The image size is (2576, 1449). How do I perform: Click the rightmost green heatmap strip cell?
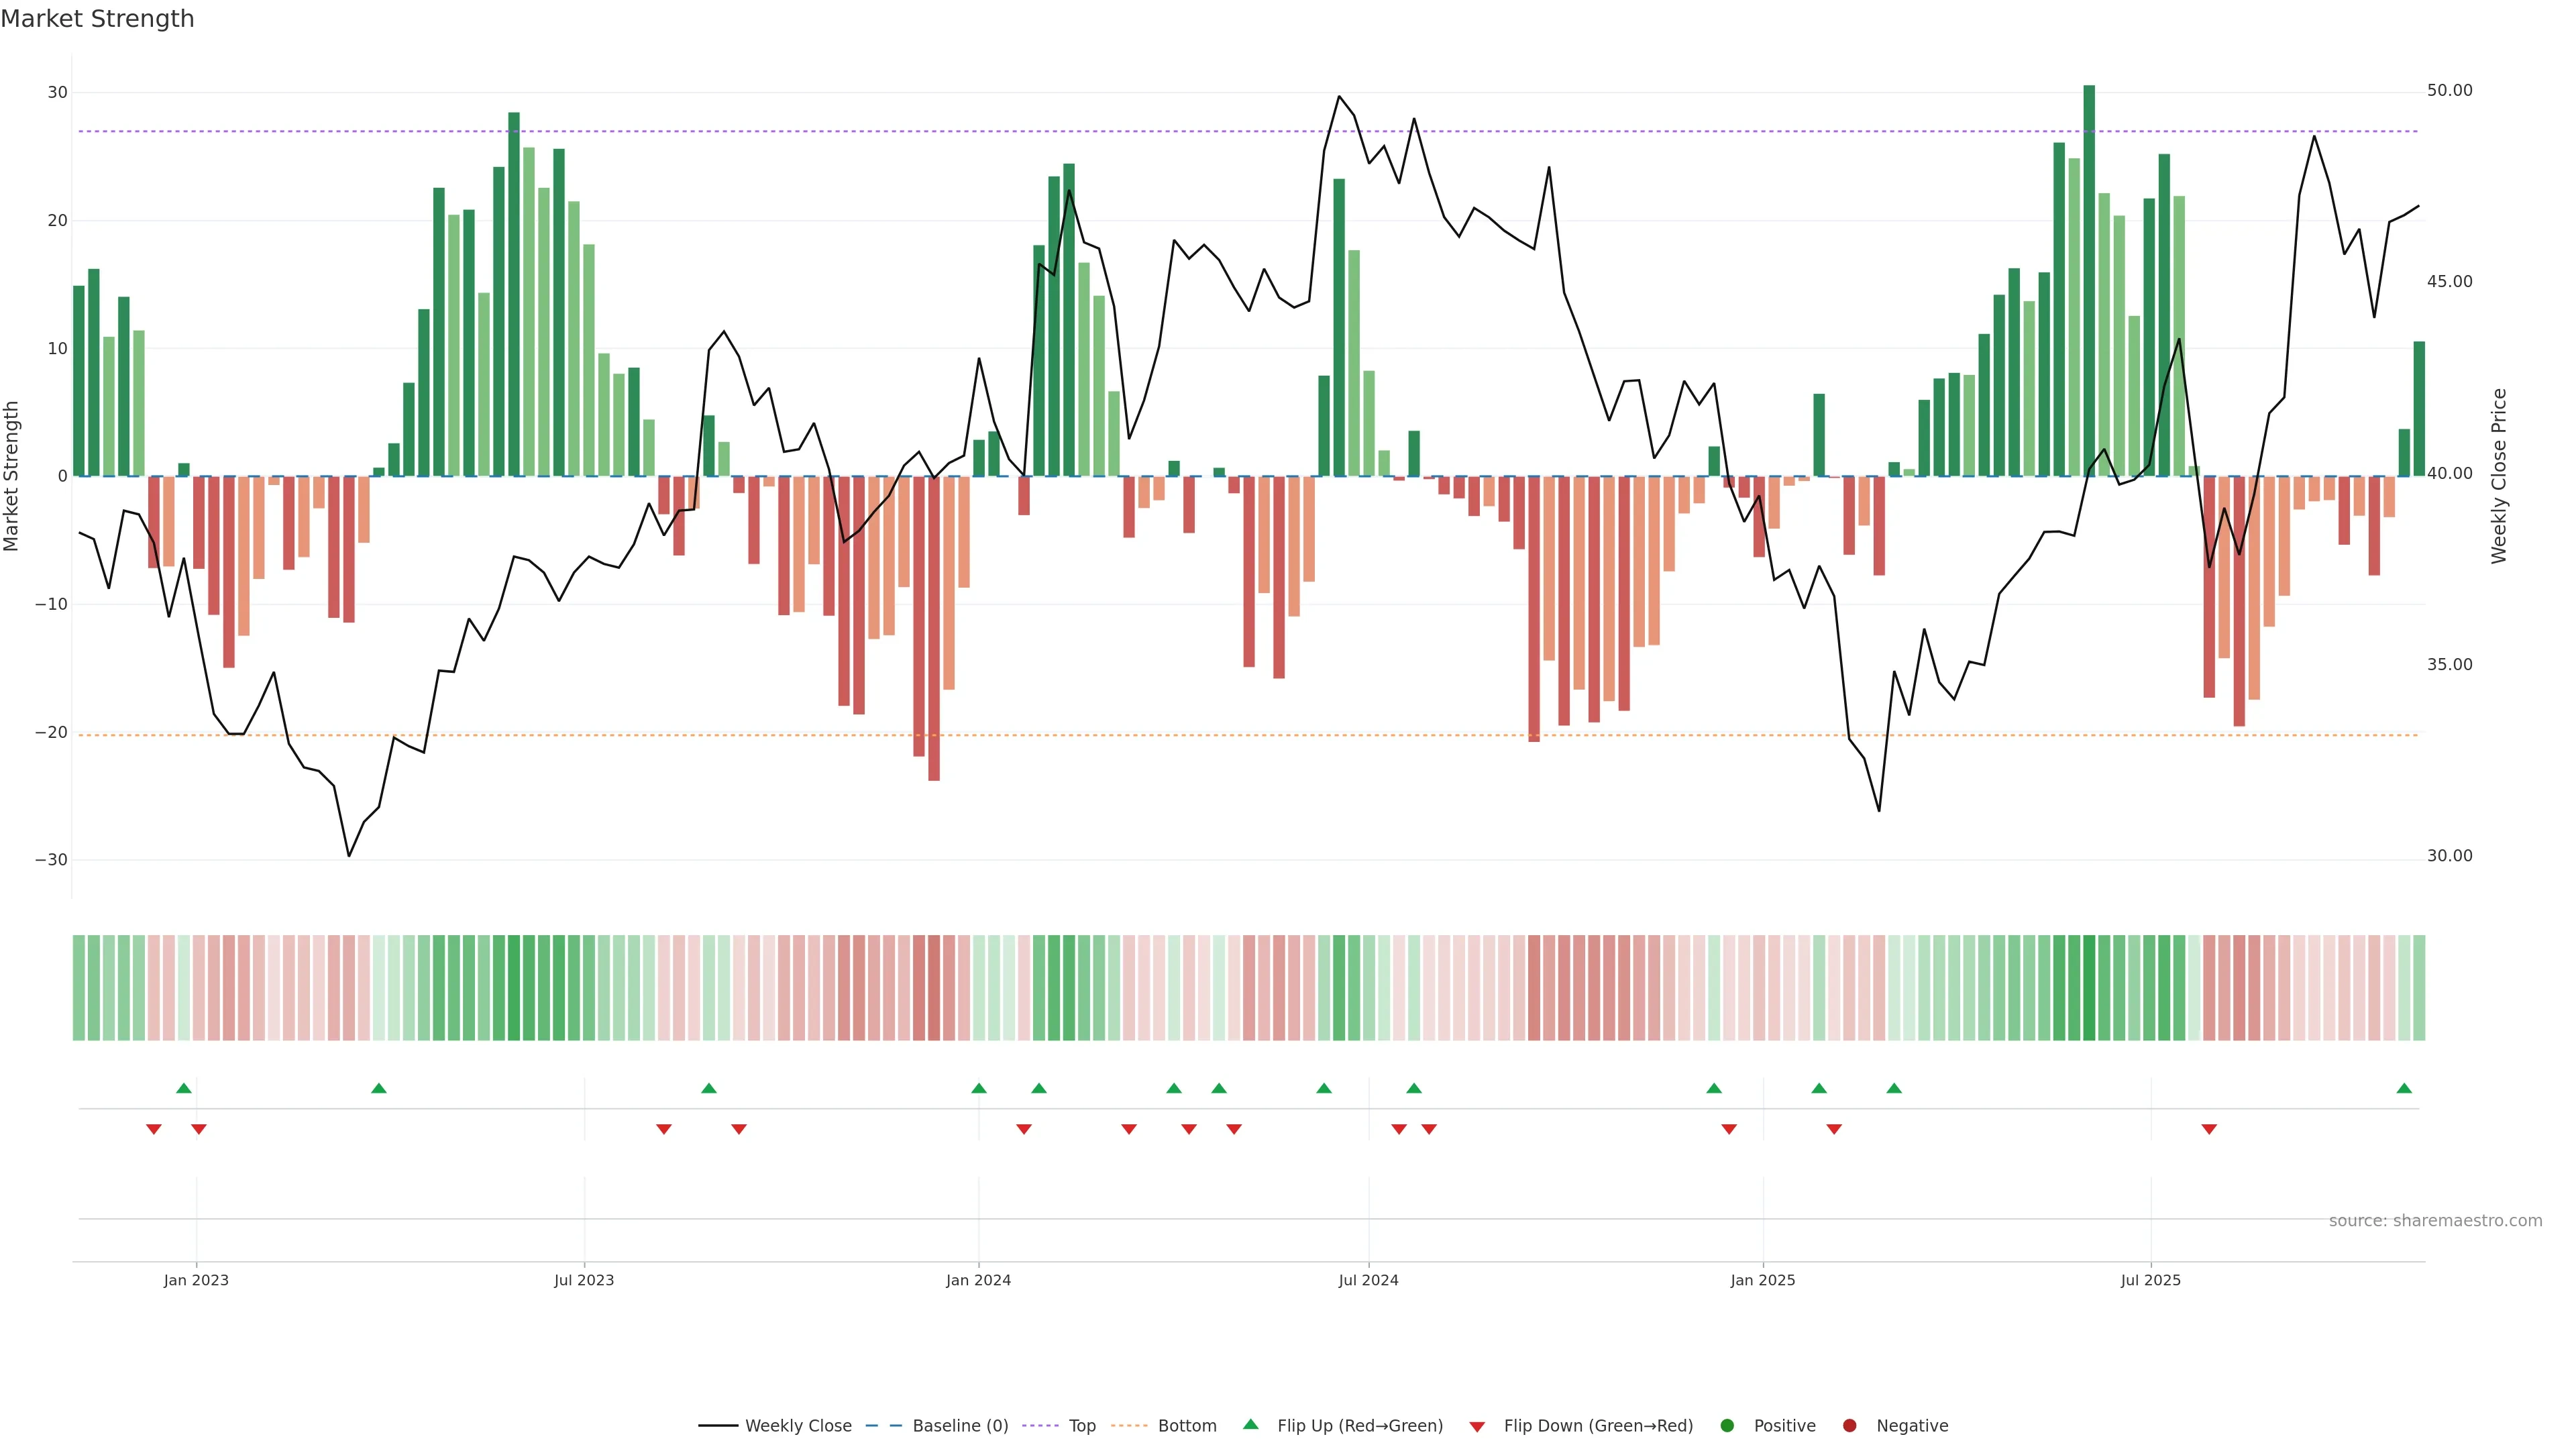(2419, 988)
